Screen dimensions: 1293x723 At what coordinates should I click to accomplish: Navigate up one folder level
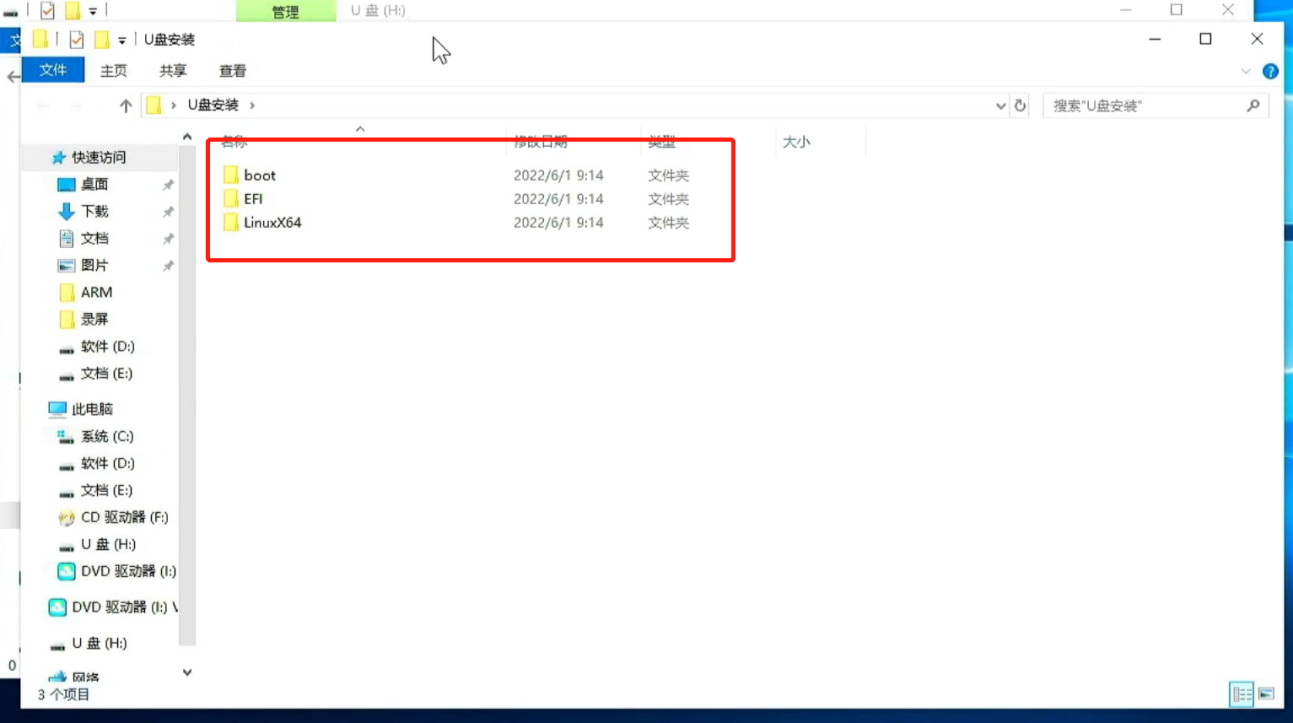point(126,105)
